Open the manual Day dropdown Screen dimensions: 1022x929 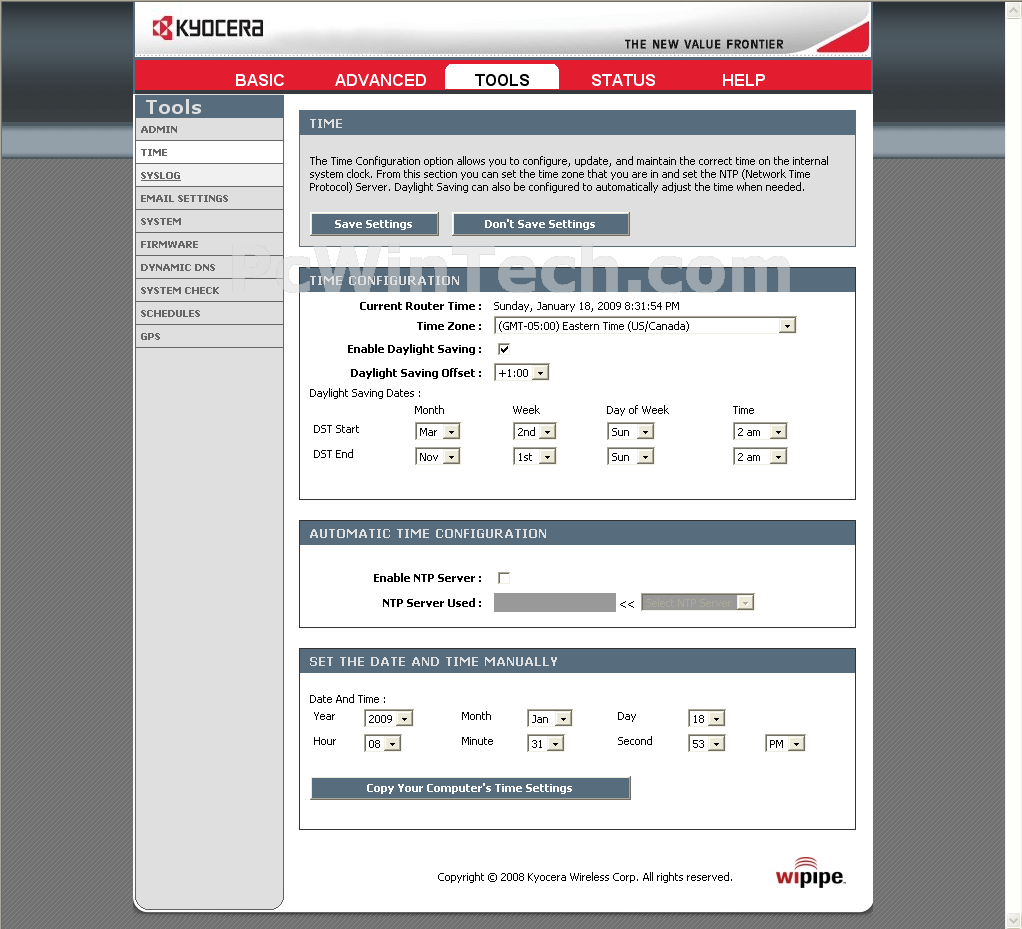tap(707, 718)
